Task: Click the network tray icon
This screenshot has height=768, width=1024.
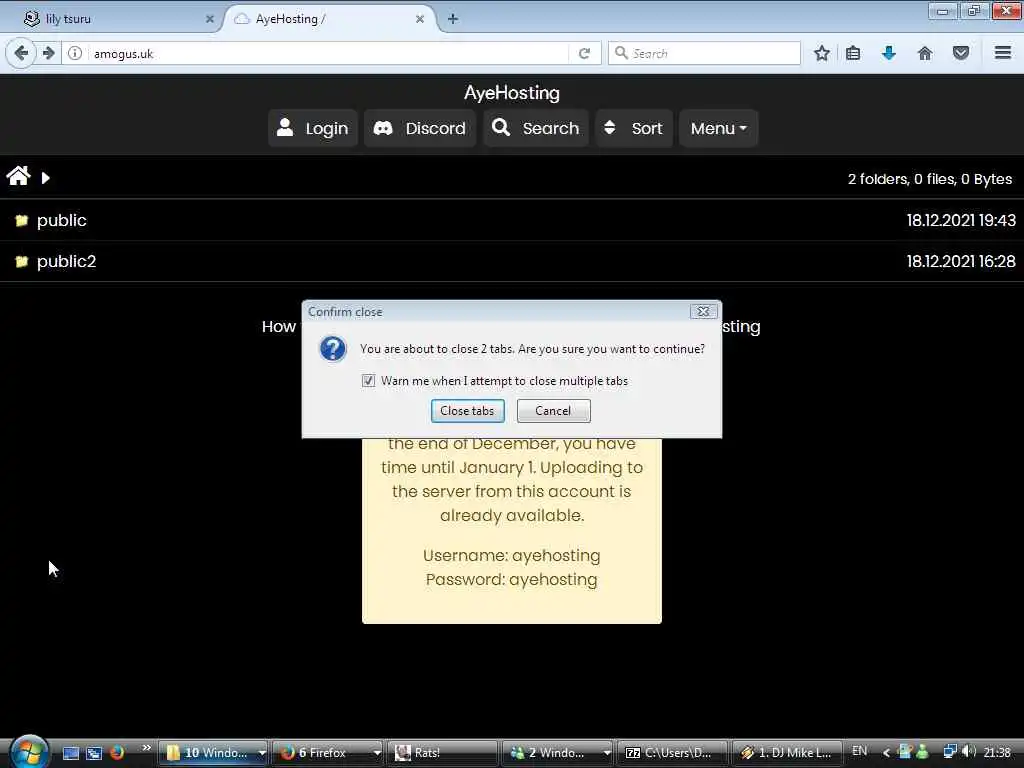Action: [x=950, y=752]
